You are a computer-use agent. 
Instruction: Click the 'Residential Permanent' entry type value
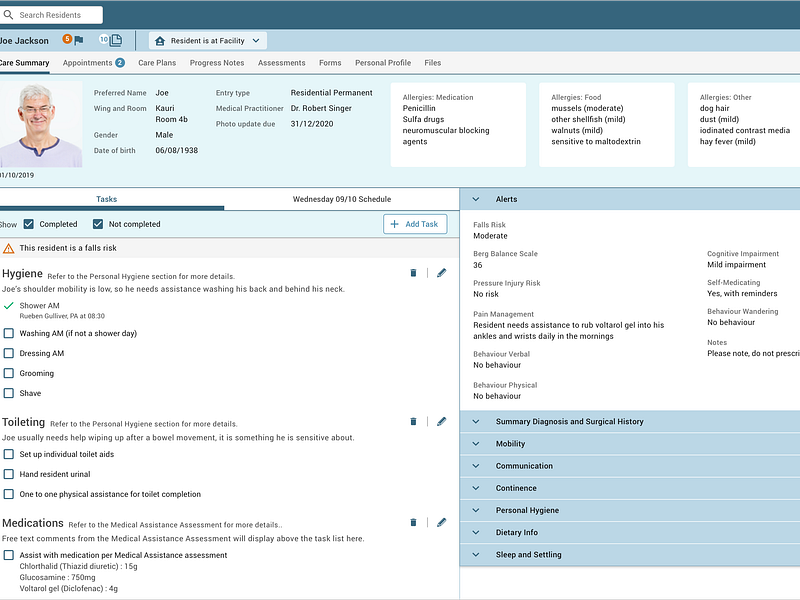tap(332, 93)
